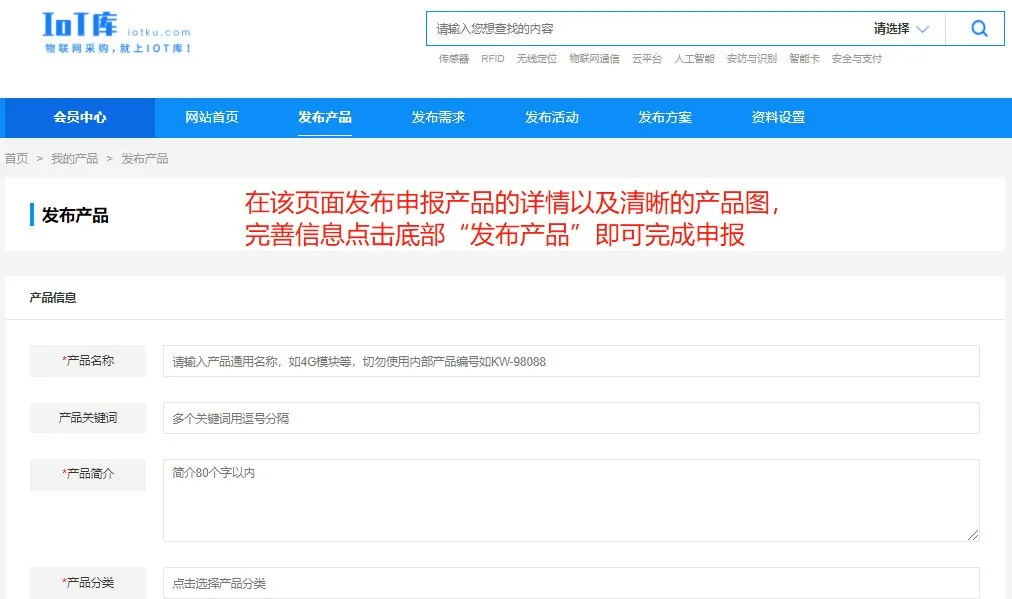Open the 资料设置 navigation tab
Screen dimensions: 1012x599
tap(778, 117)
